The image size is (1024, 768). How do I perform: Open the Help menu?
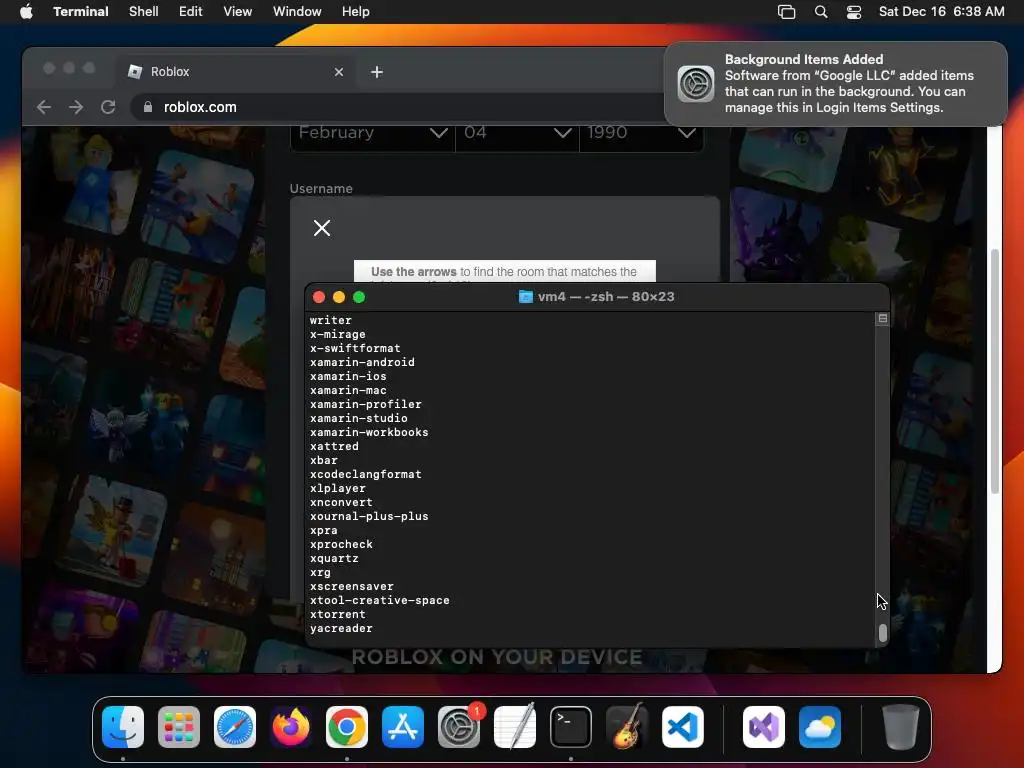(x=356, y=12)
